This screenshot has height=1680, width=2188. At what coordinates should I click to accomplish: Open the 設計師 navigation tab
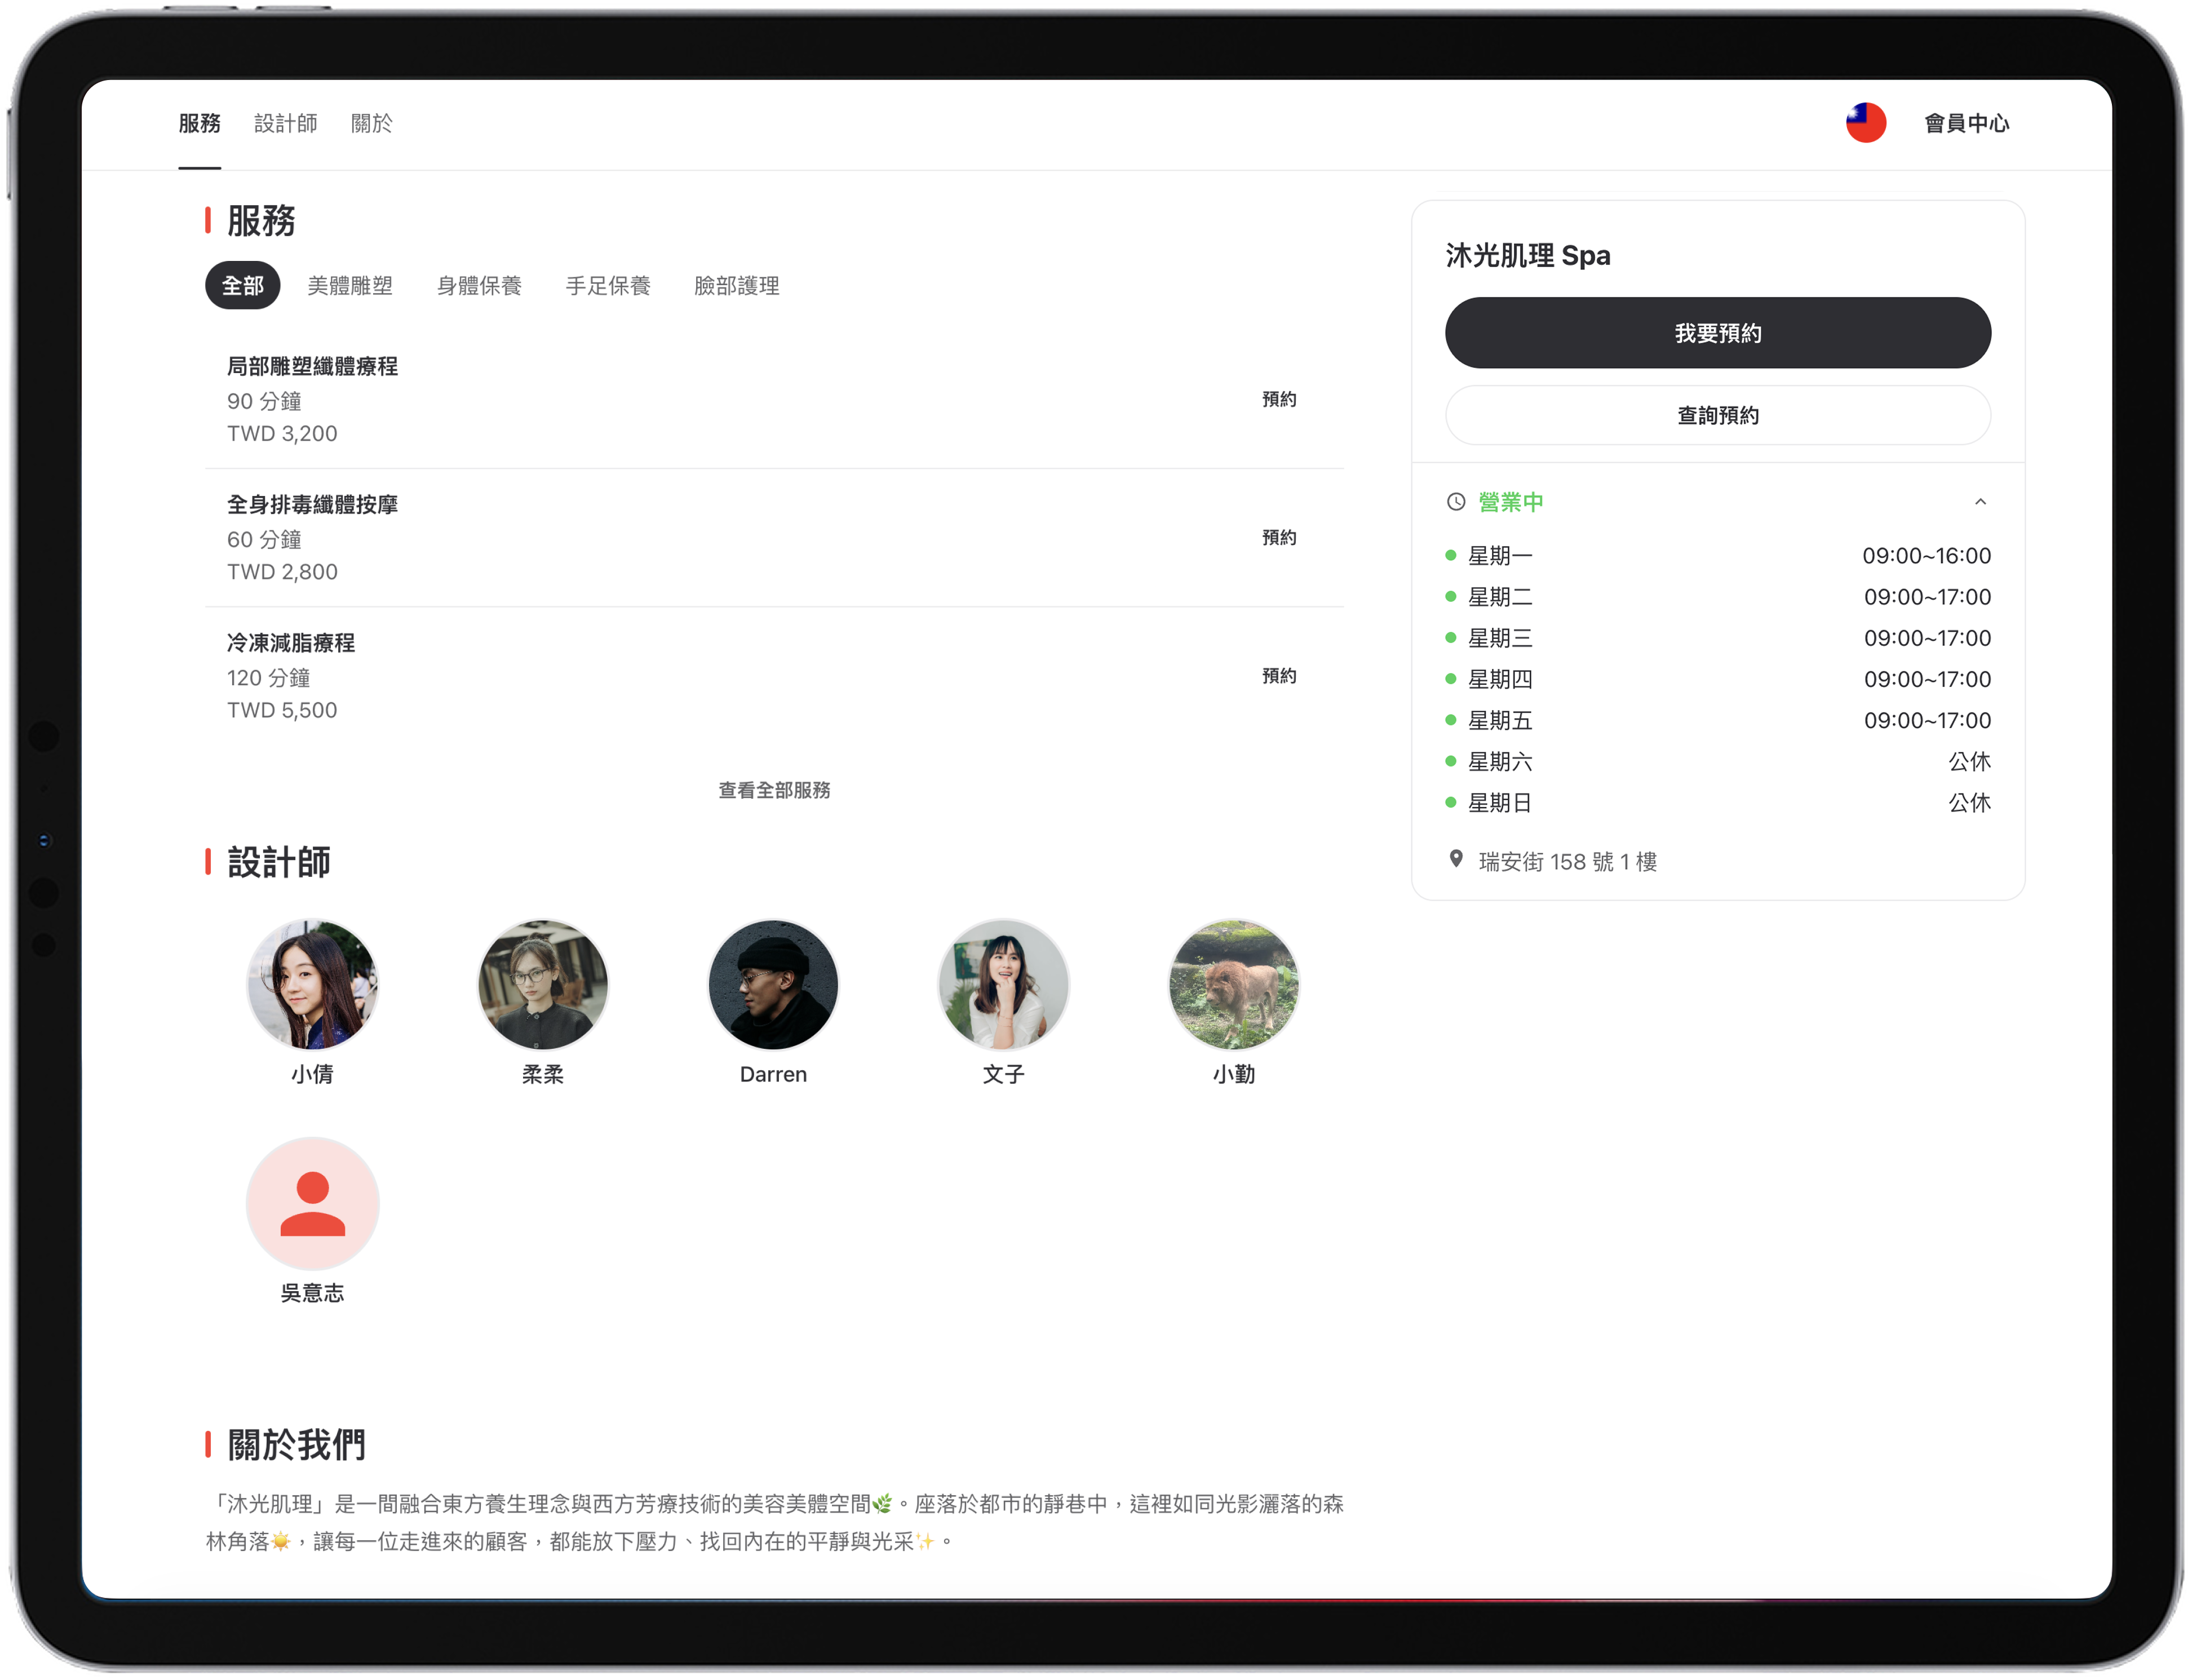tap(285, 123)
